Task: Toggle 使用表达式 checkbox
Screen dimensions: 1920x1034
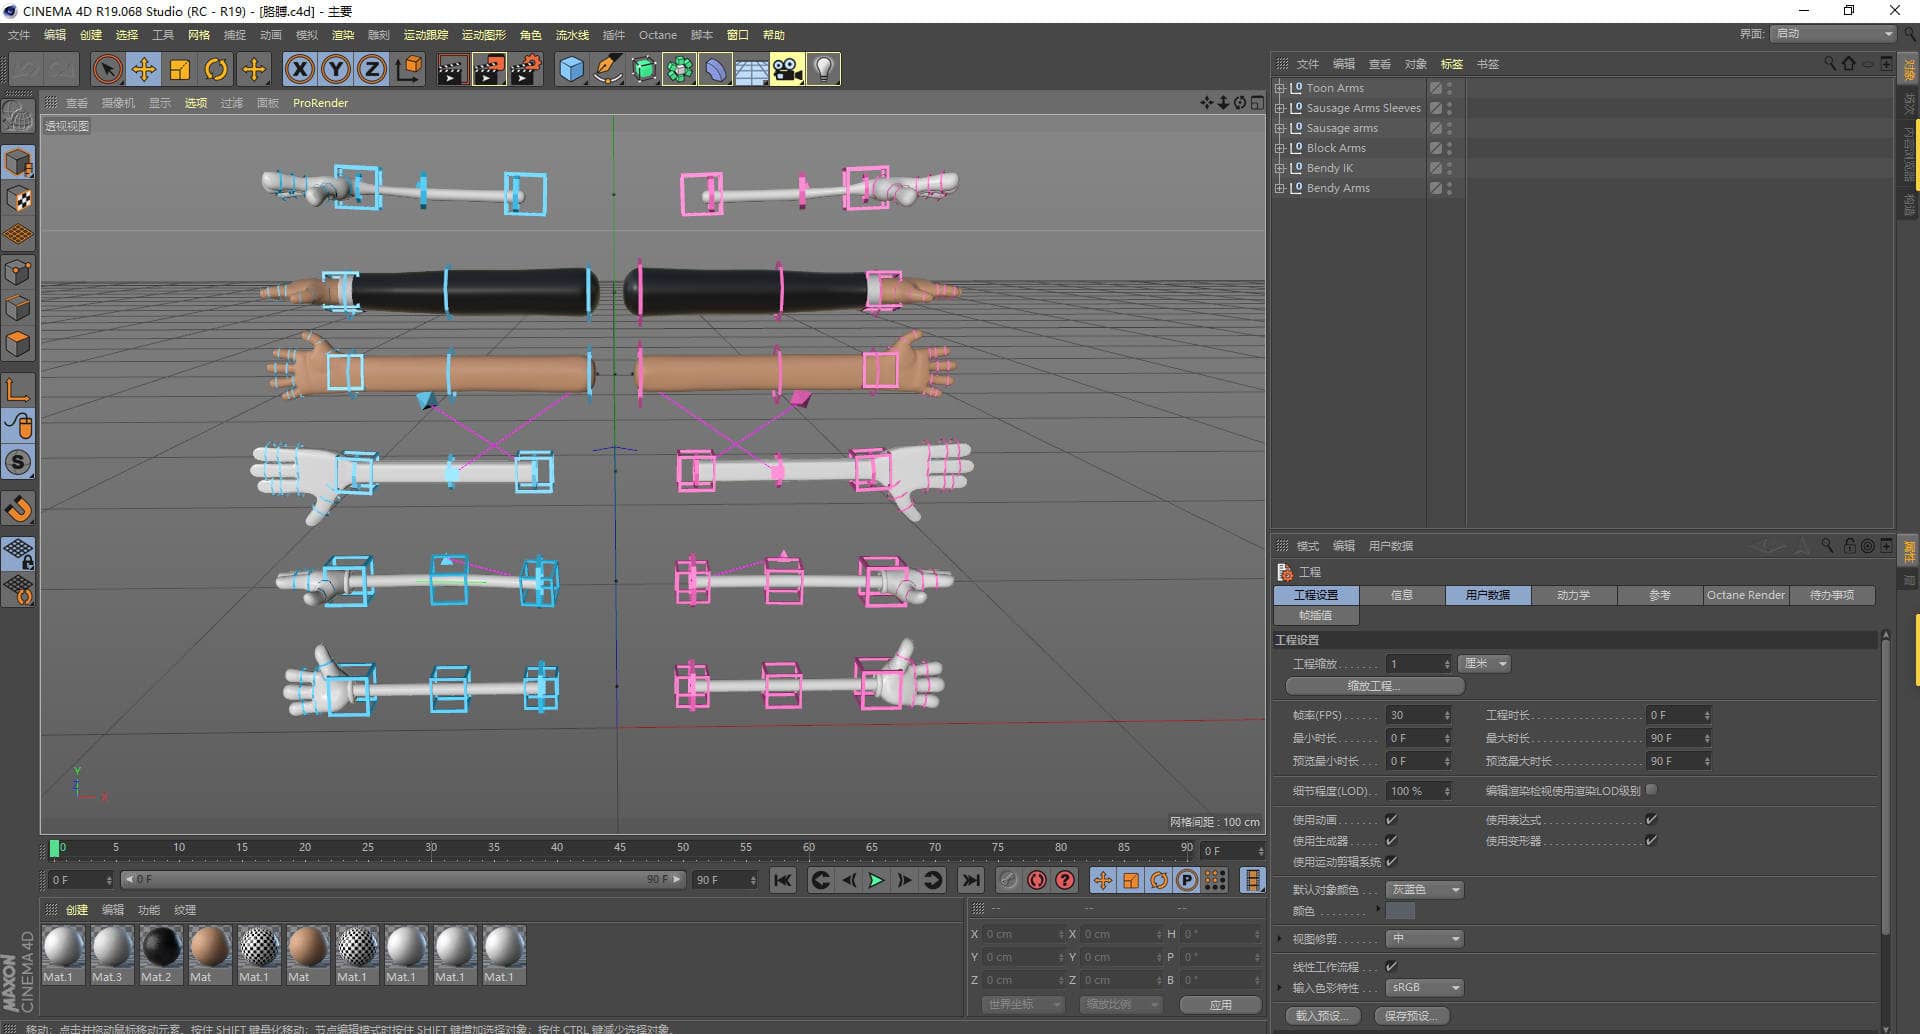Action: point(1651,819)
